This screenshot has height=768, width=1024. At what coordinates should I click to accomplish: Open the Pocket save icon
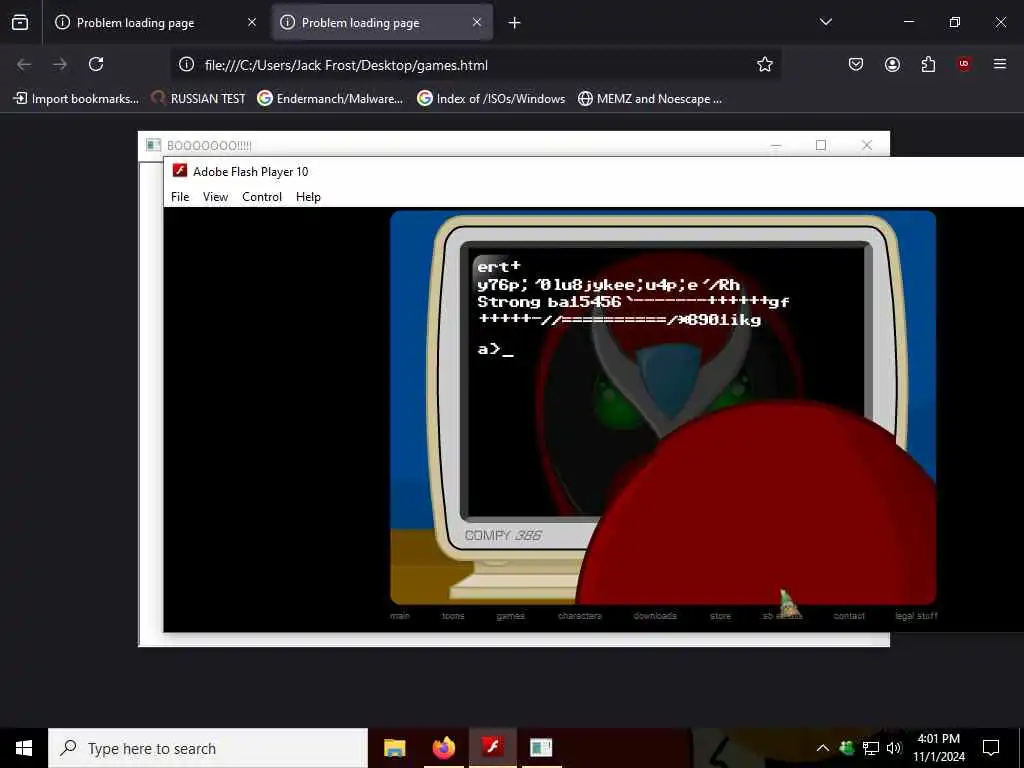point(856,64)
